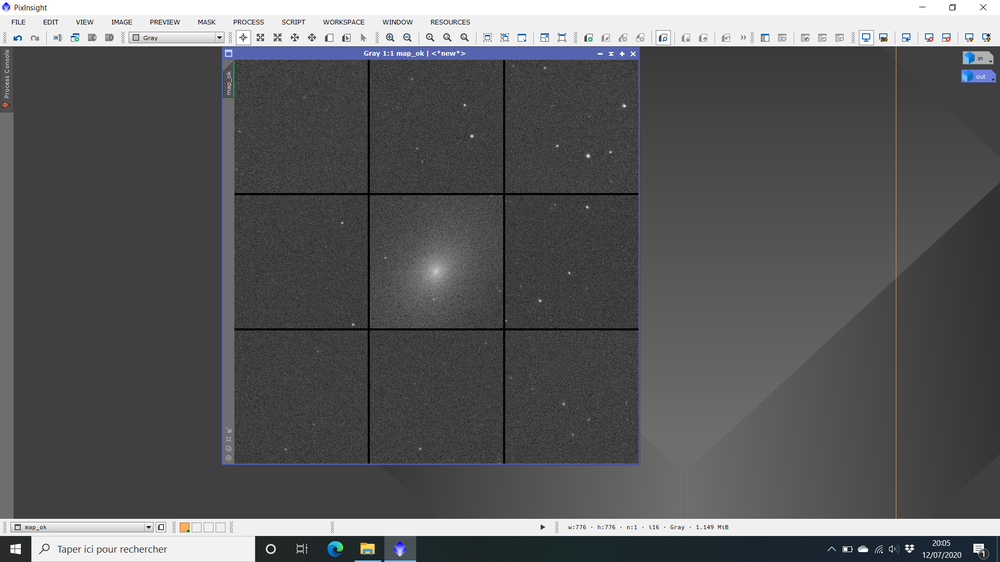The image size is (1000, 562).
Task: Open the PROCESS menu
Action: (x=248, y=22)
